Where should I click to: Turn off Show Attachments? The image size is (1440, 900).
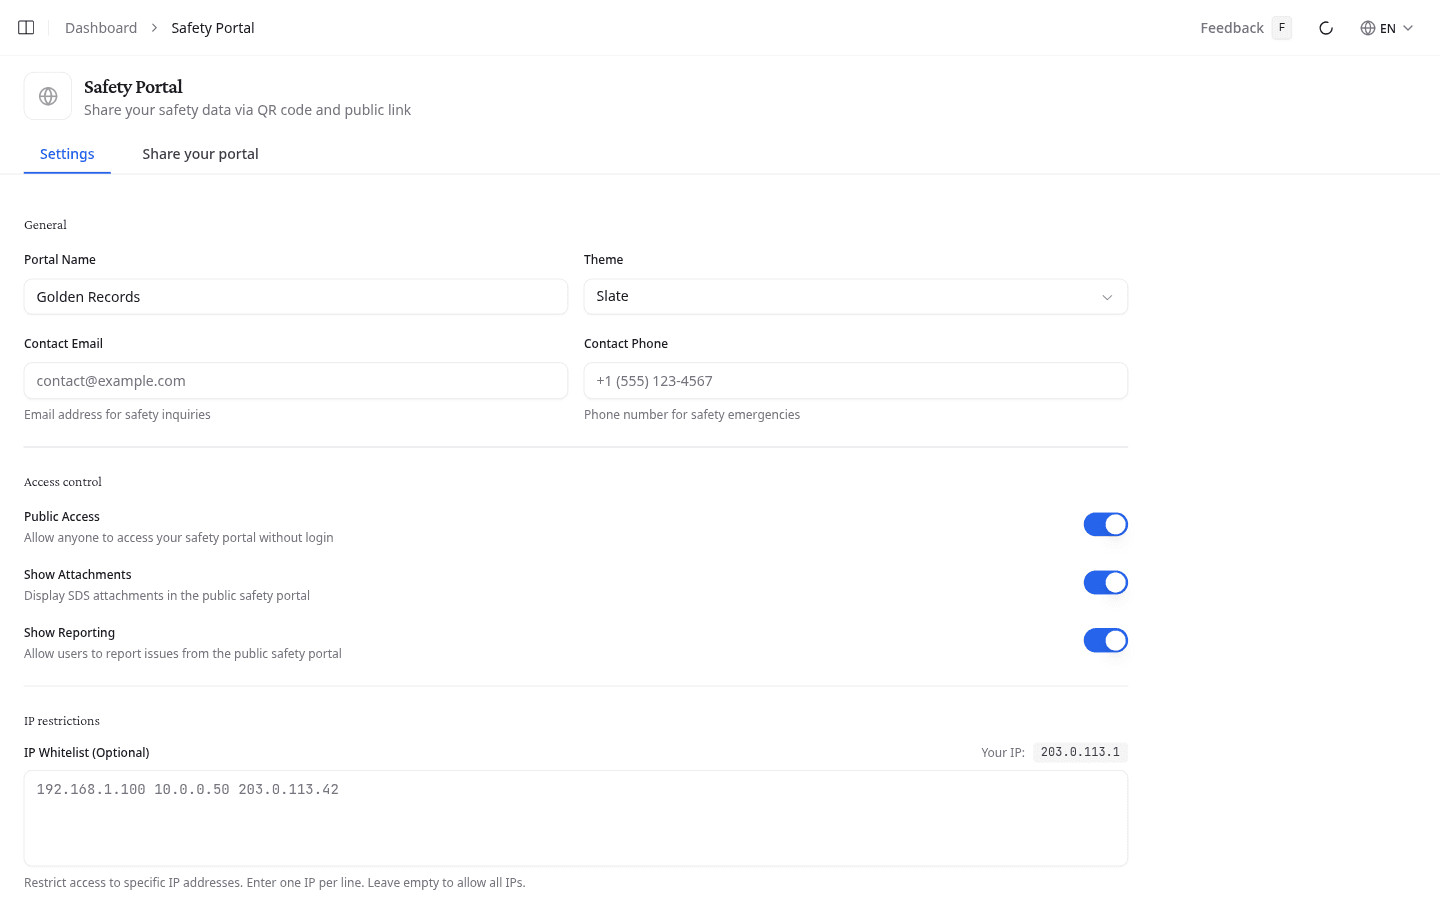pyautogui.click(x=1105, y=581)
